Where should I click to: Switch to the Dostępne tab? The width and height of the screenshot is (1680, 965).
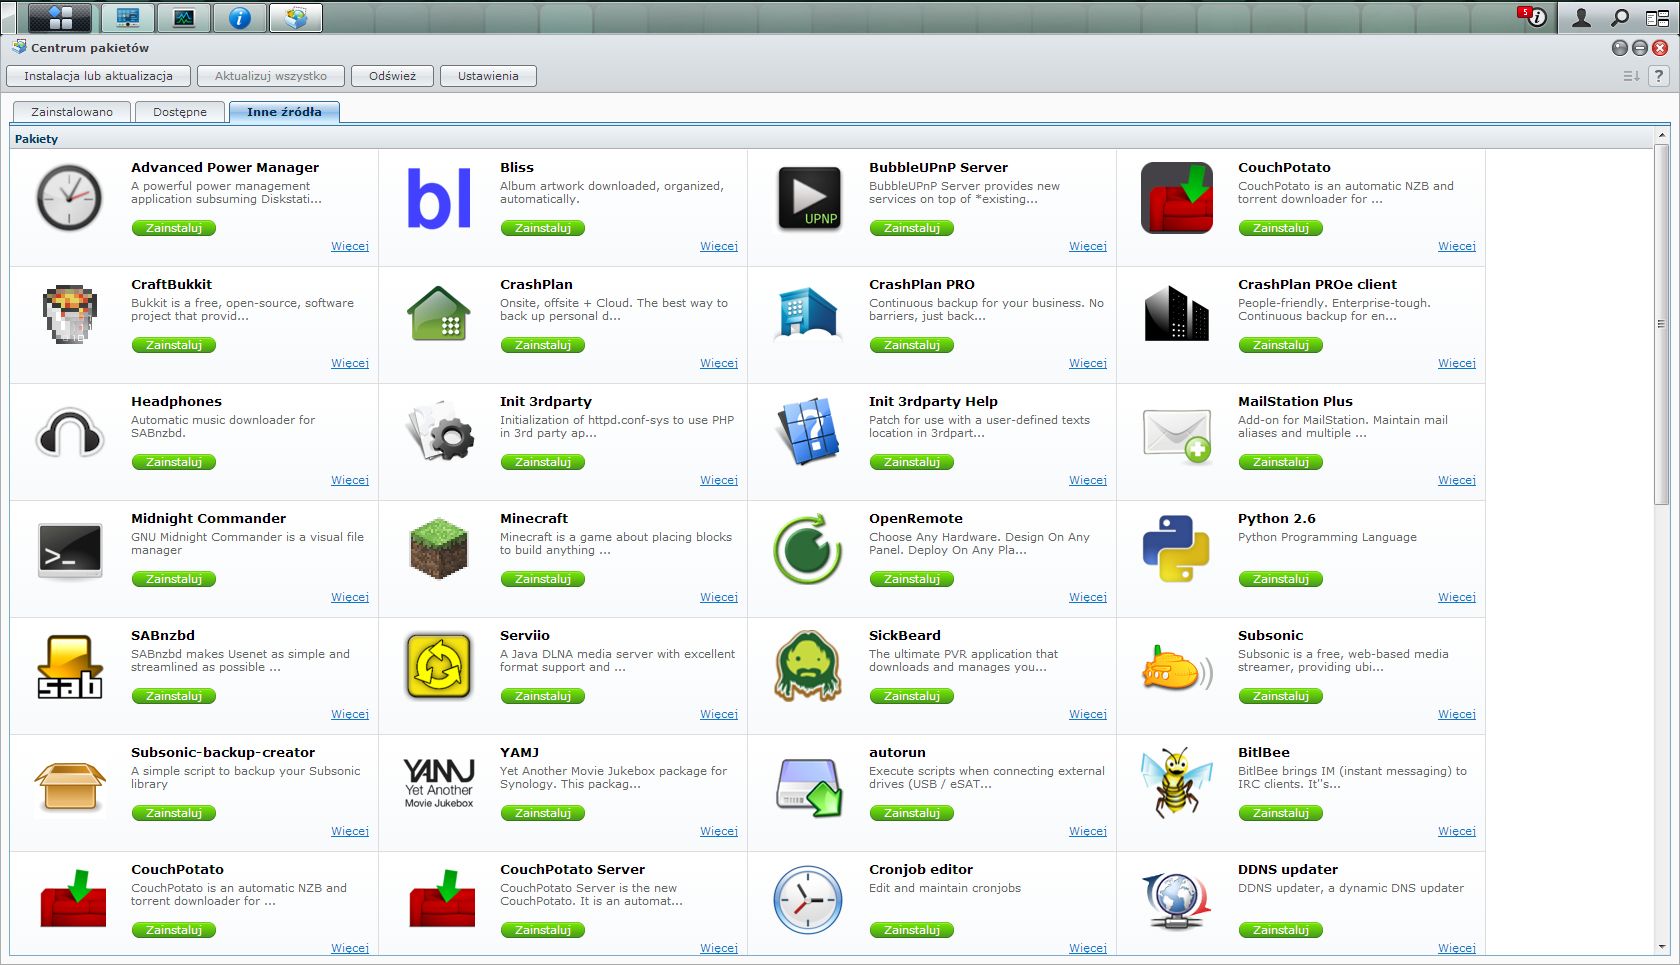(x=180, y=112)
